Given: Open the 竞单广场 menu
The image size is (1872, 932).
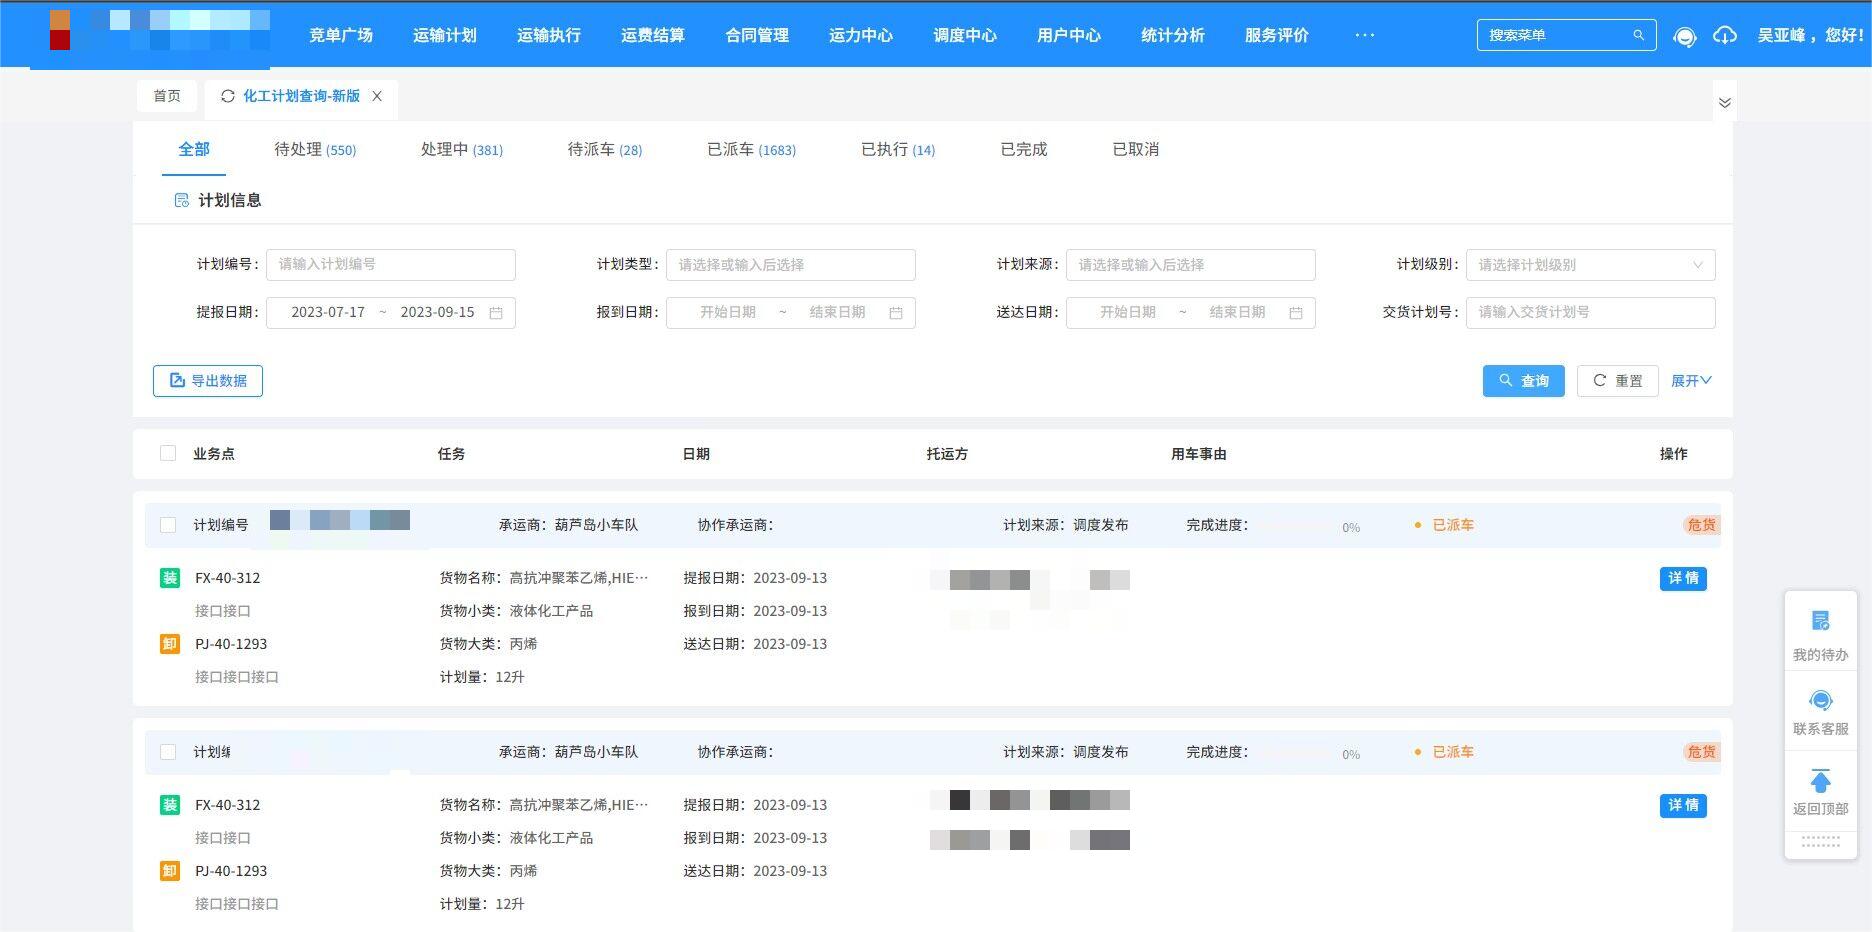Looking at the screenshot, I should tap(341, 35).
